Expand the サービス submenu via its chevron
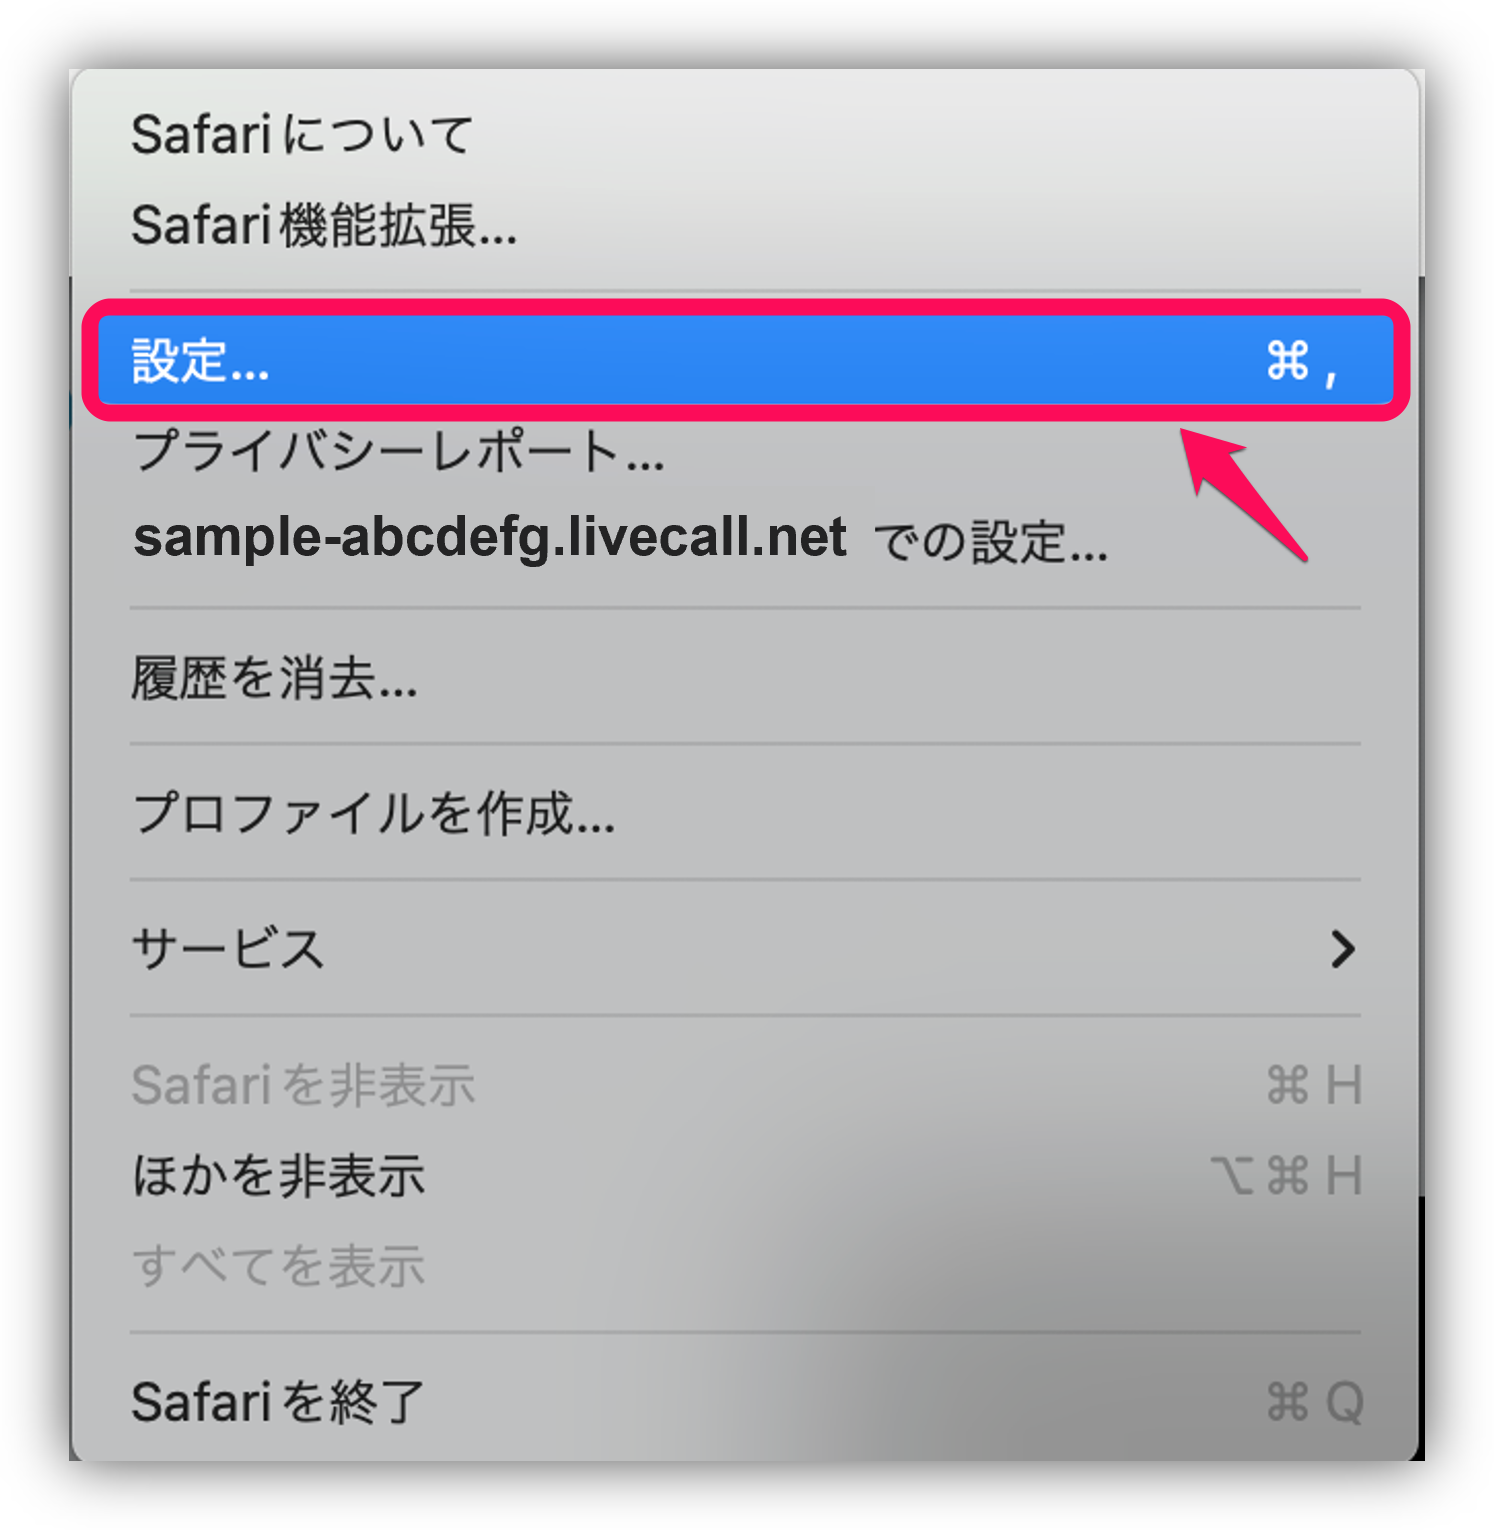This screenshot has height=1530, width=1494. tap(1345, 950)
